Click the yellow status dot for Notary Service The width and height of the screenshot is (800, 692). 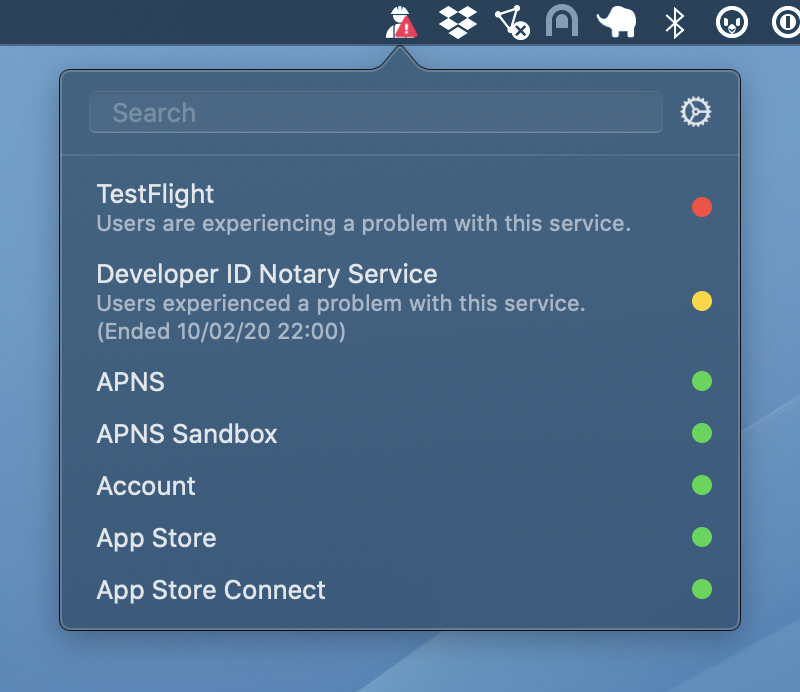point(702,301)
